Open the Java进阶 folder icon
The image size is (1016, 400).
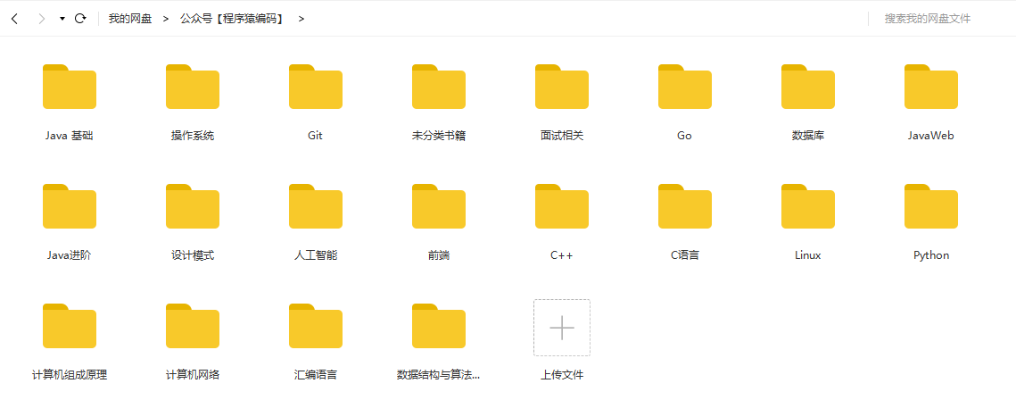(69, 206)
